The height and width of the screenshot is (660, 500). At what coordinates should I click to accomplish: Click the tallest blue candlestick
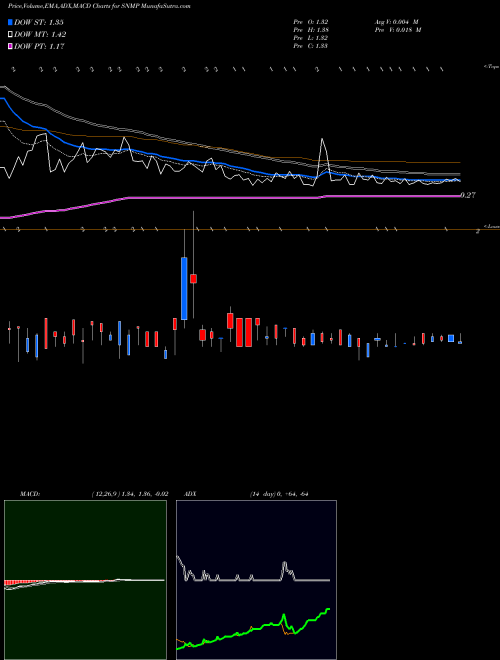(x=184, y=288)
